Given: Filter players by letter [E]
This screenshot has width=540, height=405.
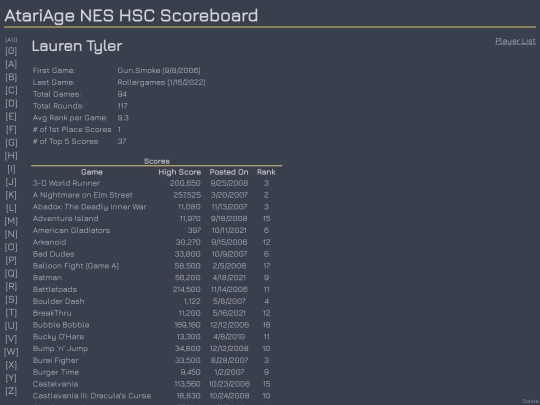Looking at the screenshot, I should [x=11, y=116].
